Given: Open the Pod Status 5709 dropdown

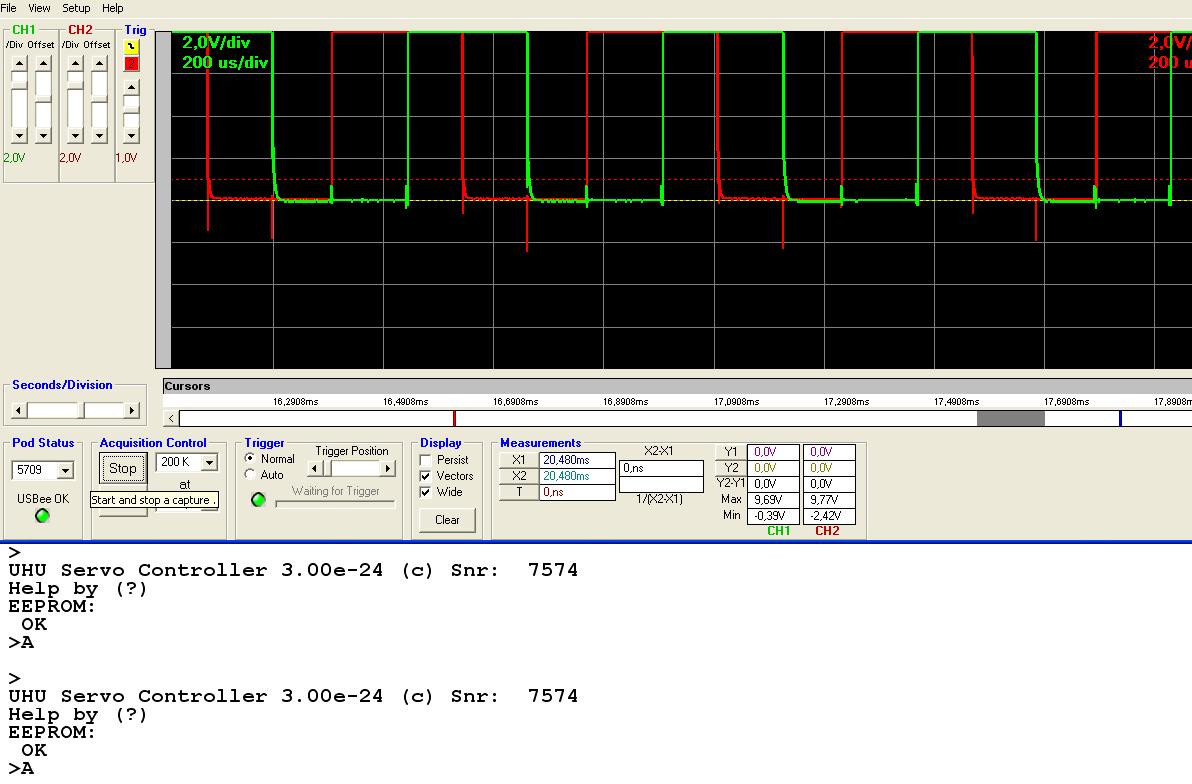Looking at the screenshot, I should [65, 471].
